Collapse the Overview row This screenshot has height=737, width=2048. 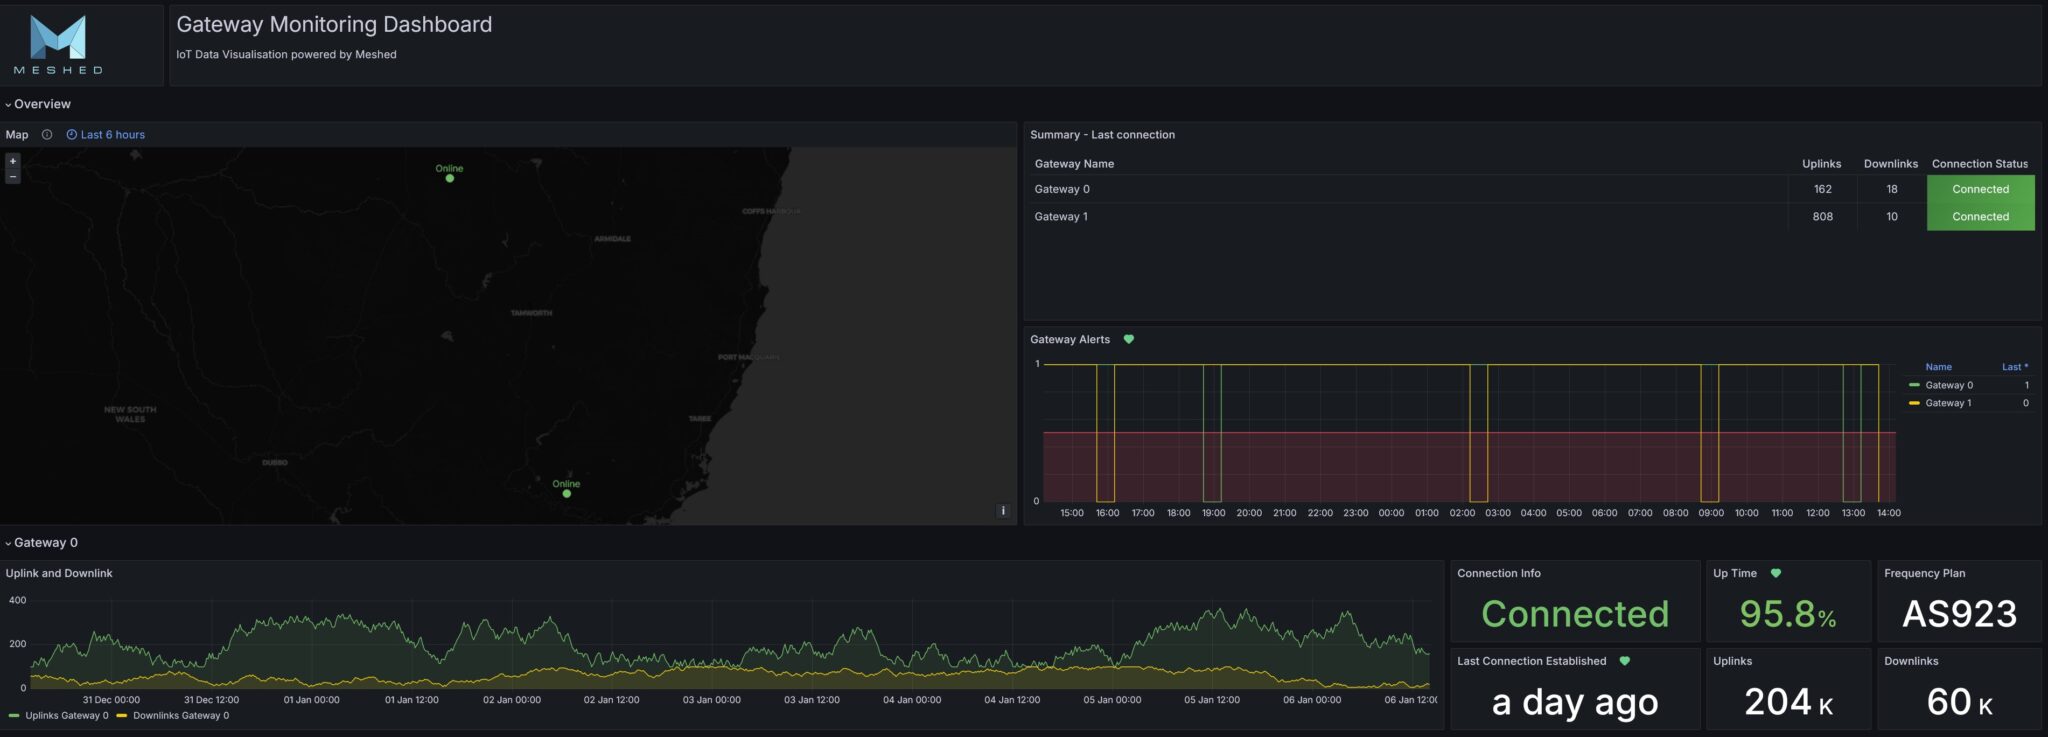click(x=37, y=104)
